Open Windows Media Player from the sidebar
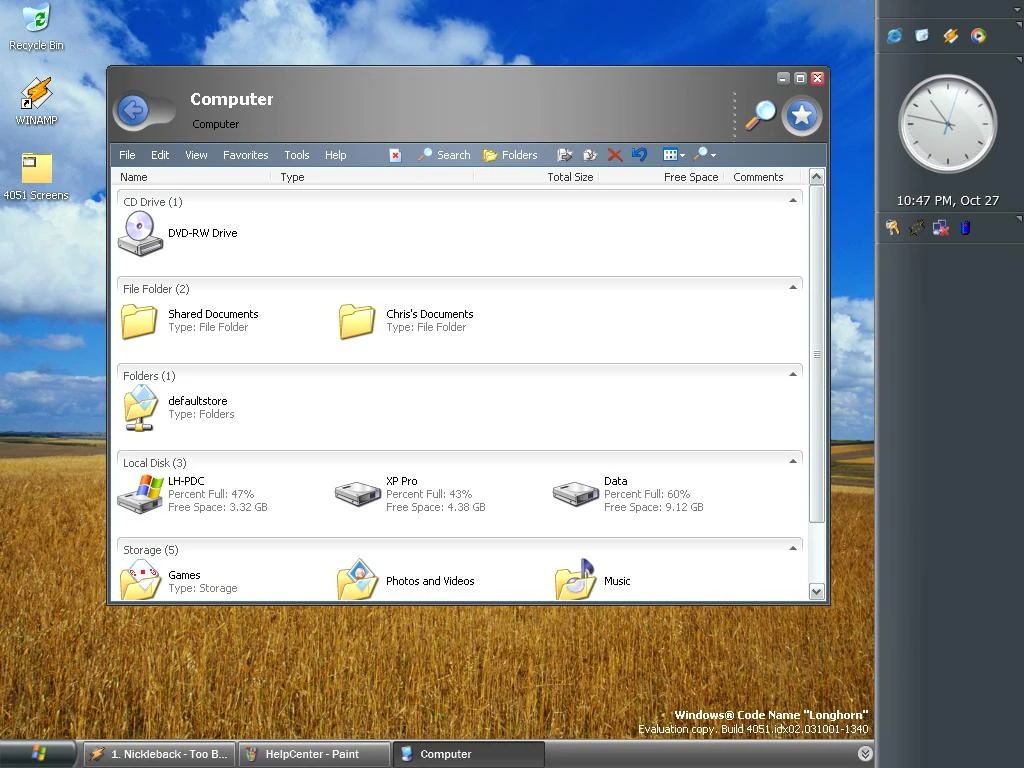This screenshot has height=768, width=1024. (x=978, y=35)
